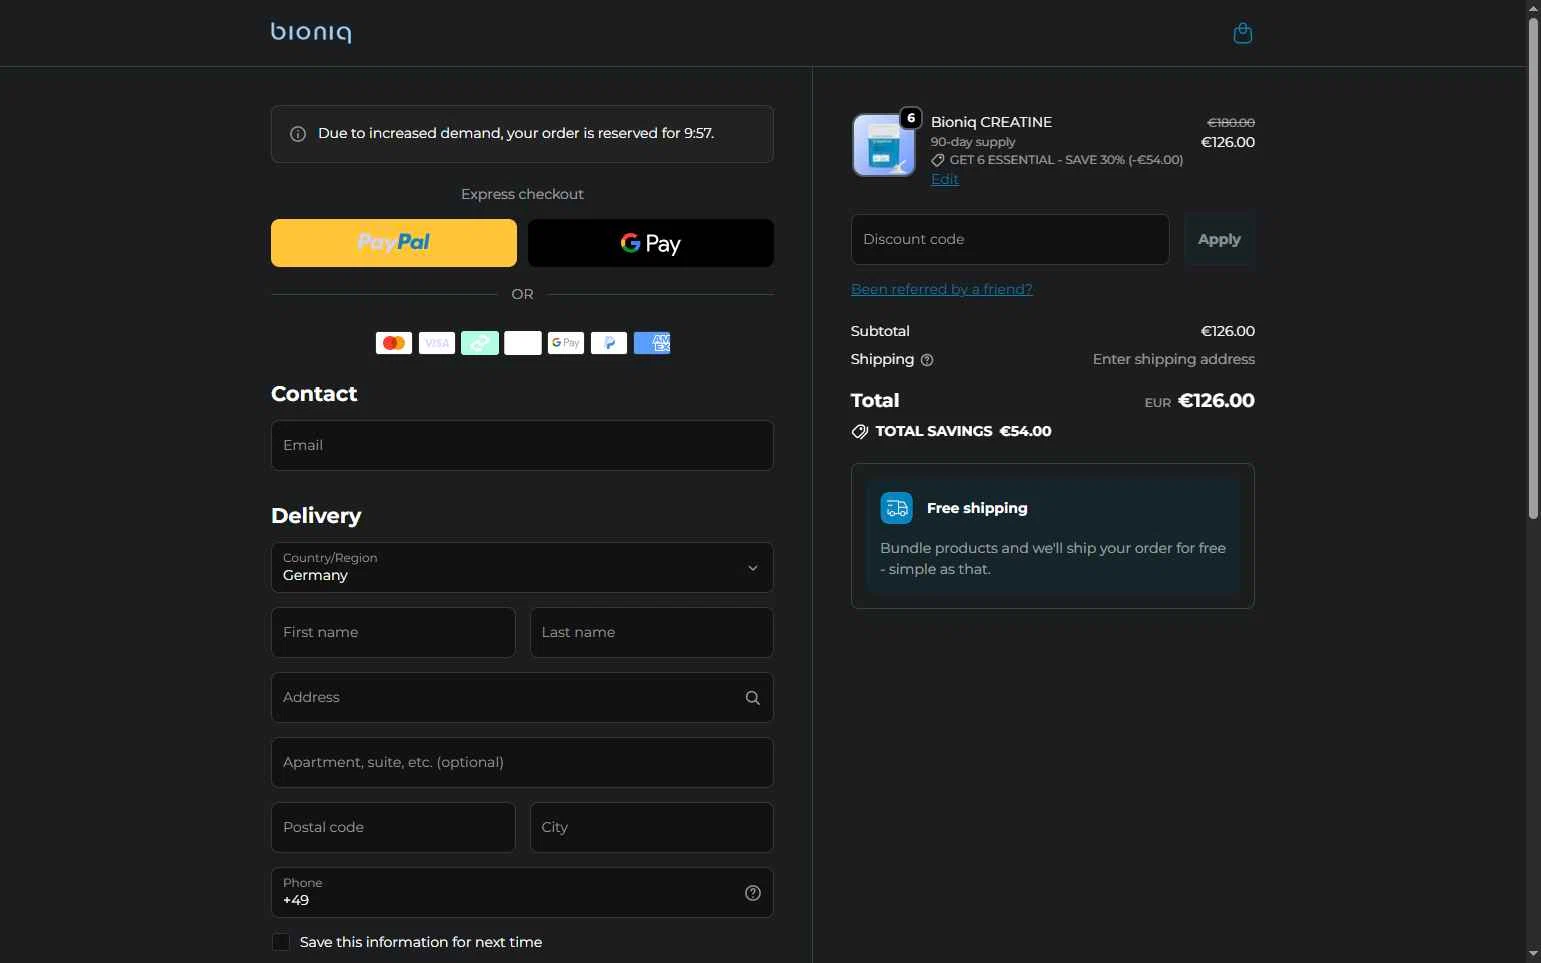Click the phone field help icon
This screenshot has width=1541, height=963.
pyautogui.click(x=753, y=893)
